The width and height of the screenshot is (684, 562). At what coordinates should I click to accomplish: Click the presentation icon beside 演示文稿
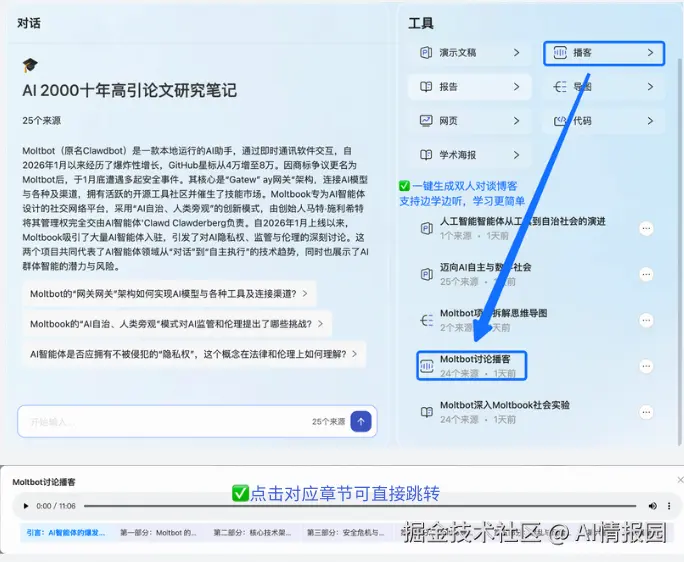pos(426,53)
